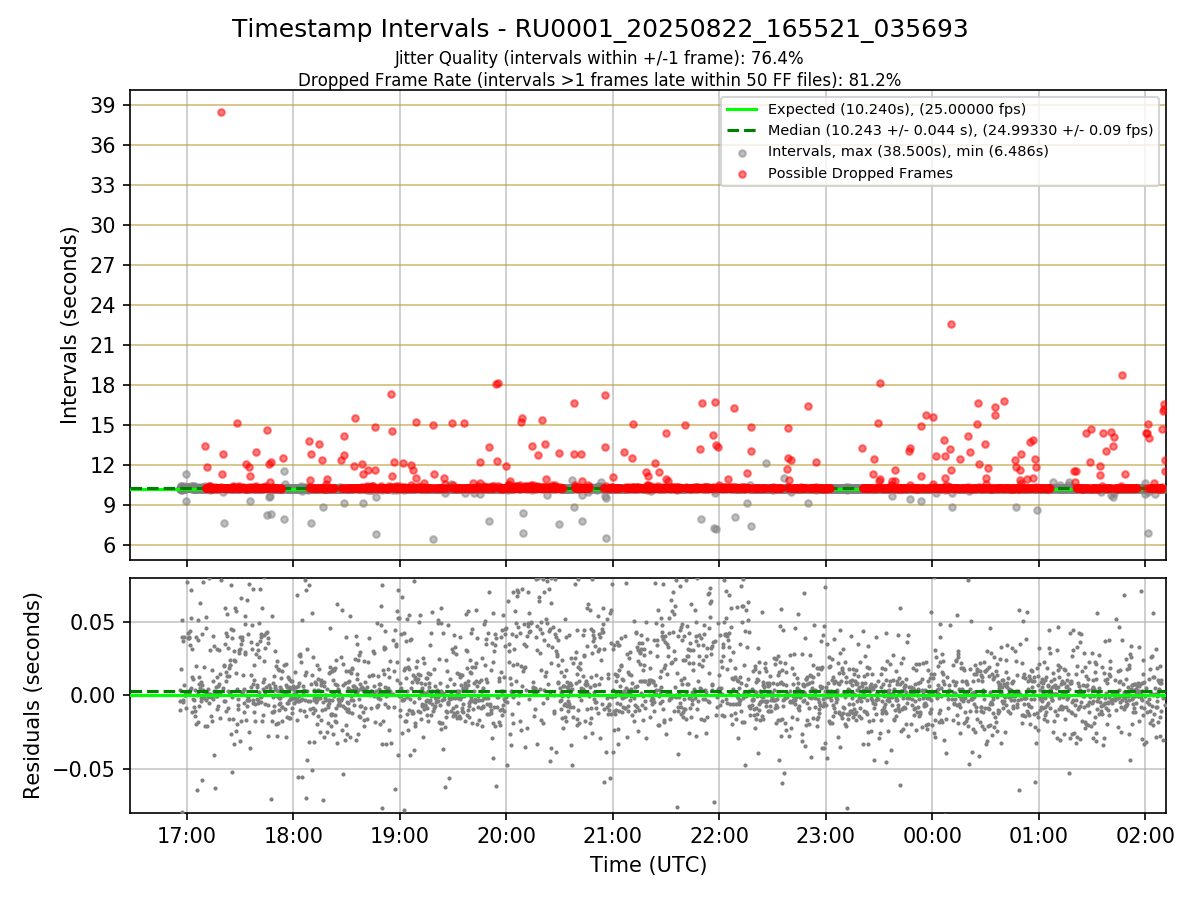1200x900 pixels.
Task: Click the 'Expected (10.240s)' legend entry
Action: coord(897,109)
